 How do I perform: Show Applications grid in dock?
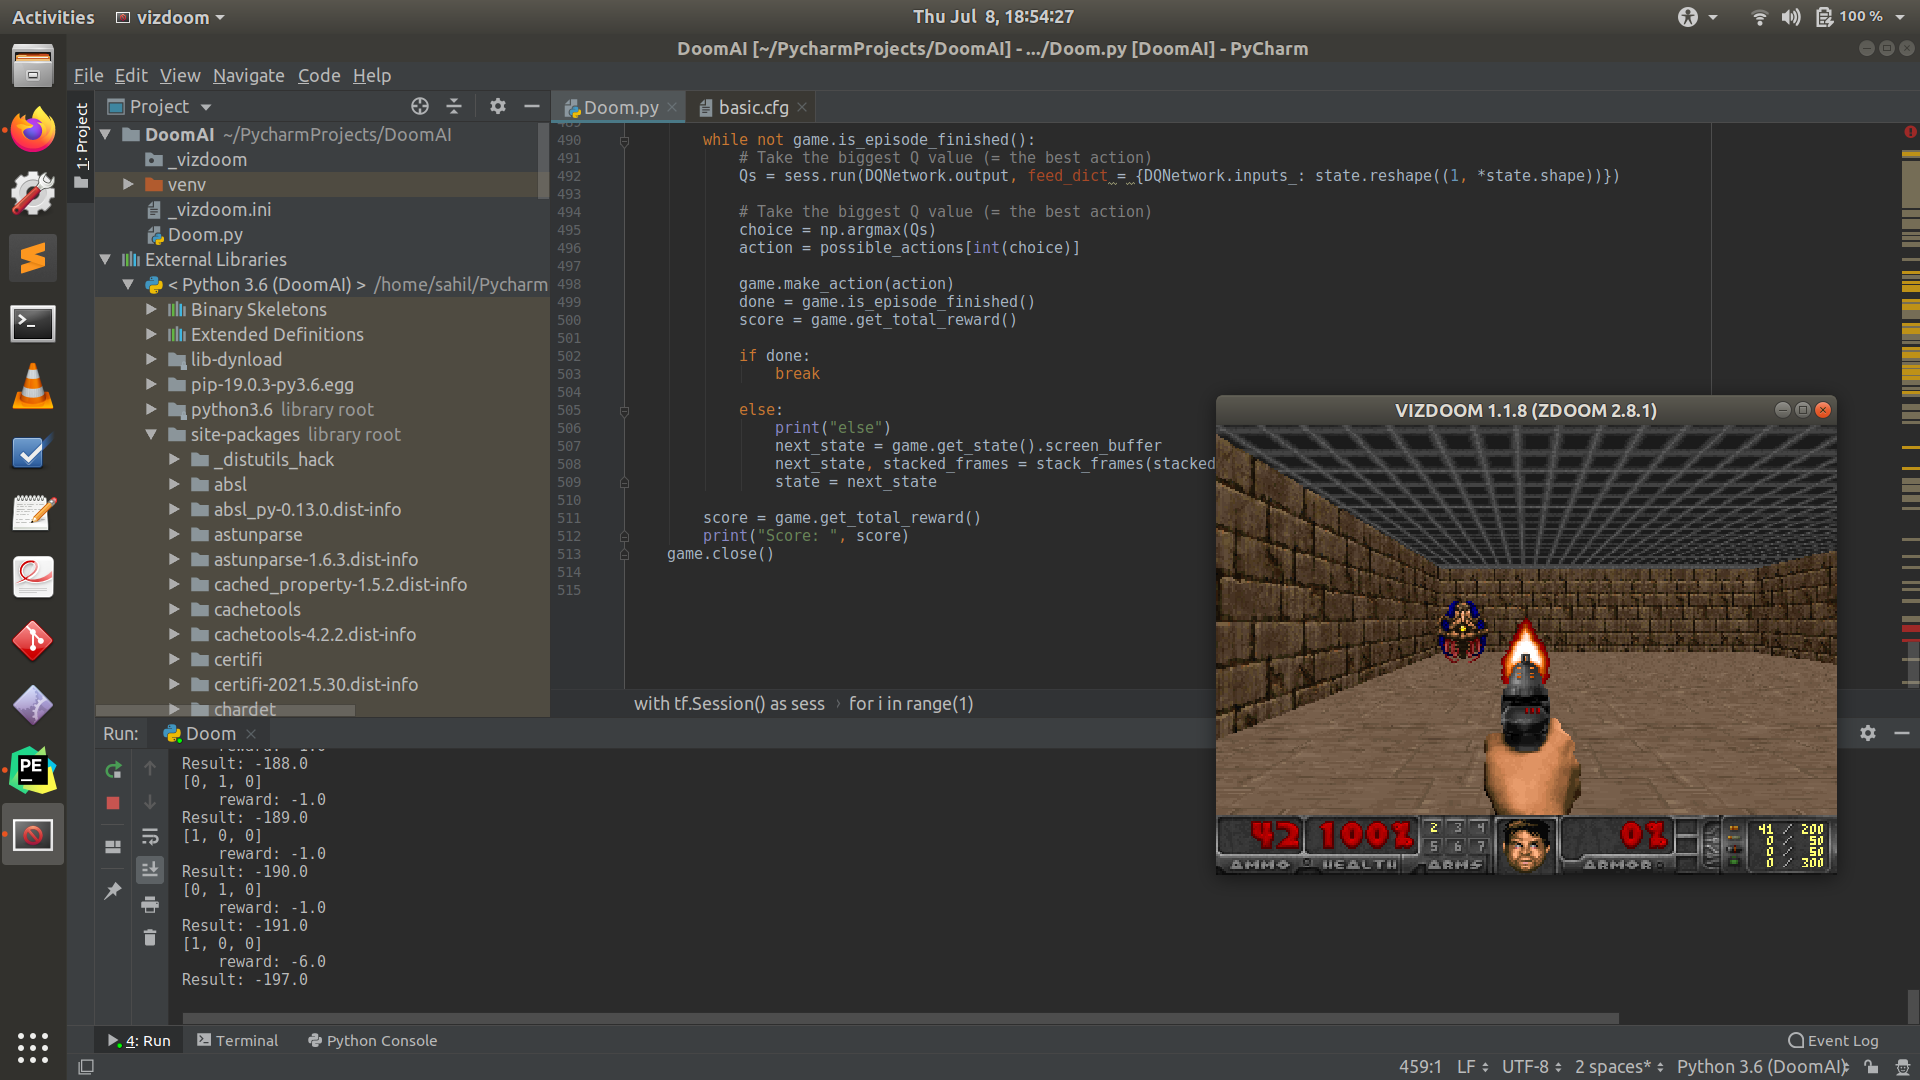click(x=33, y=1047)
